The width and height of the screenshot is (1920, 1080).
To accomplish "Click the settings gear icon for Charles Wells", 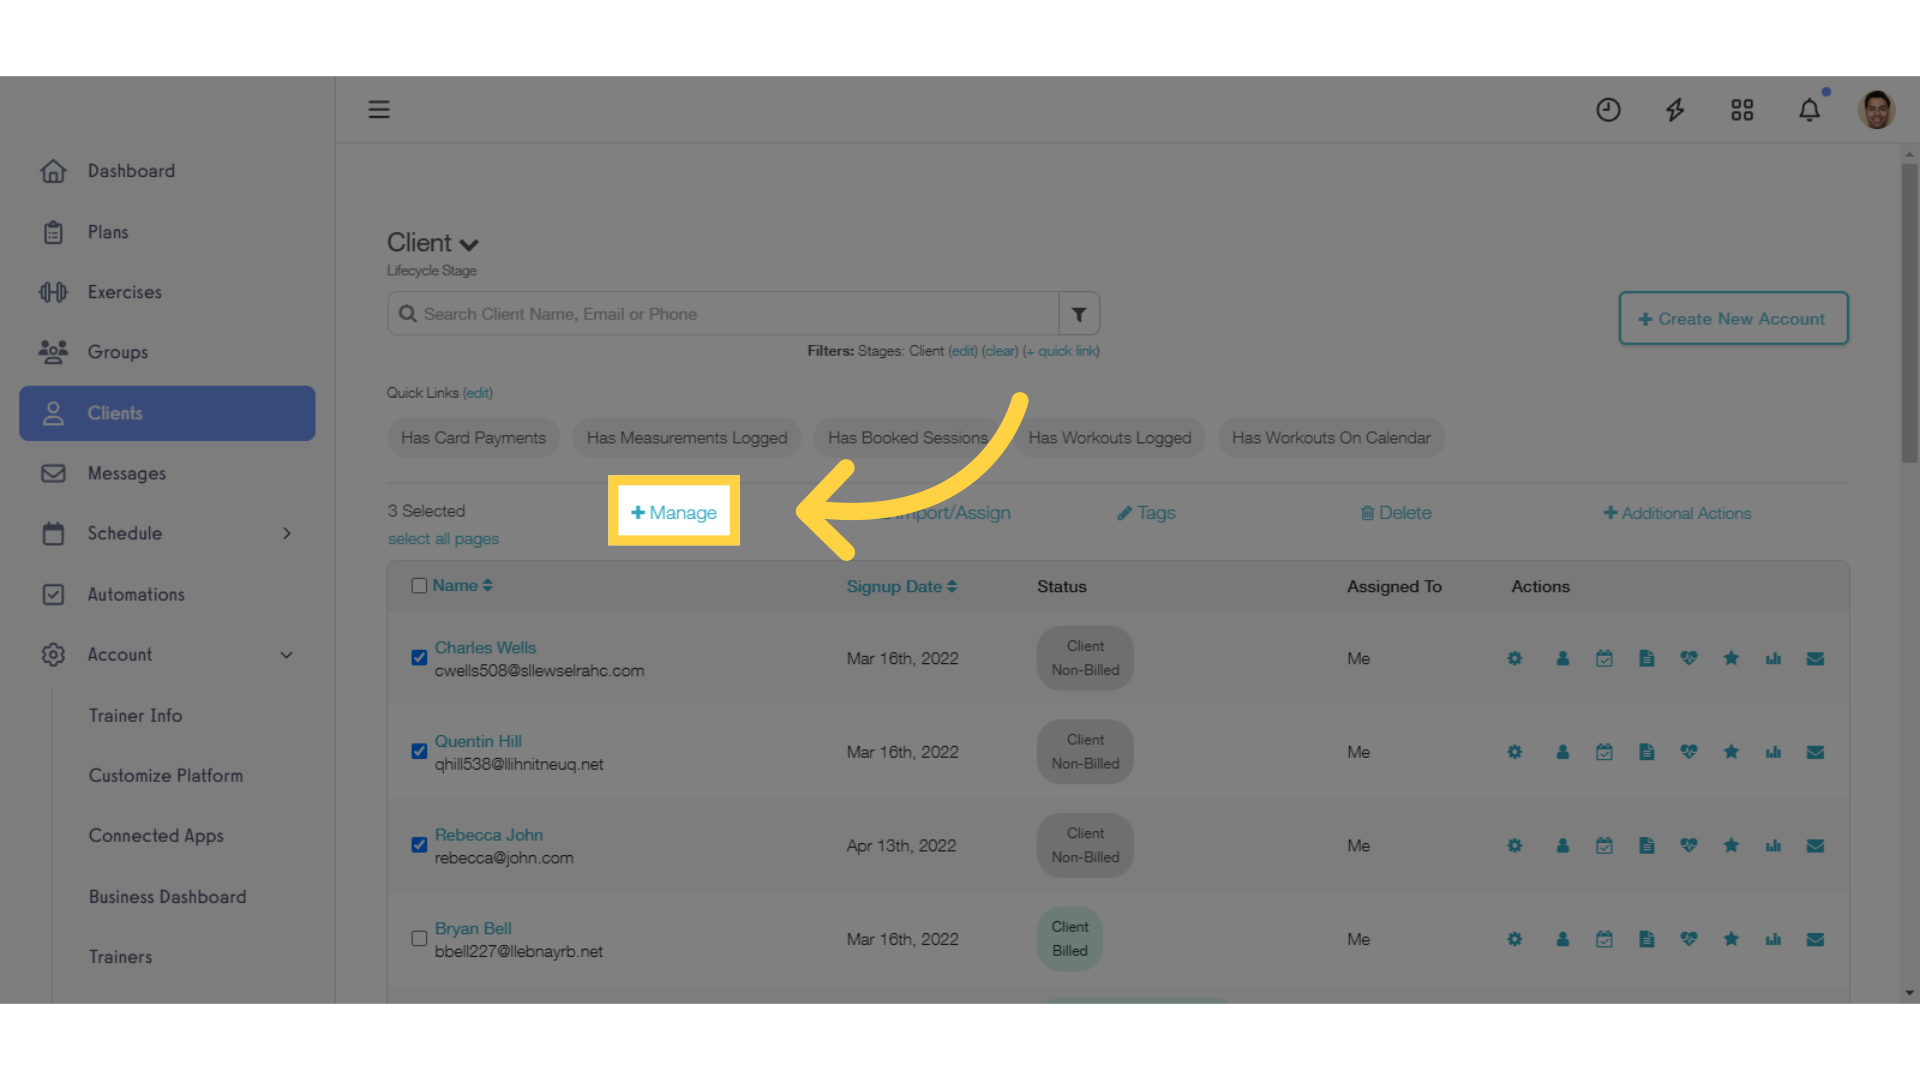I will tap(1515, 657).
